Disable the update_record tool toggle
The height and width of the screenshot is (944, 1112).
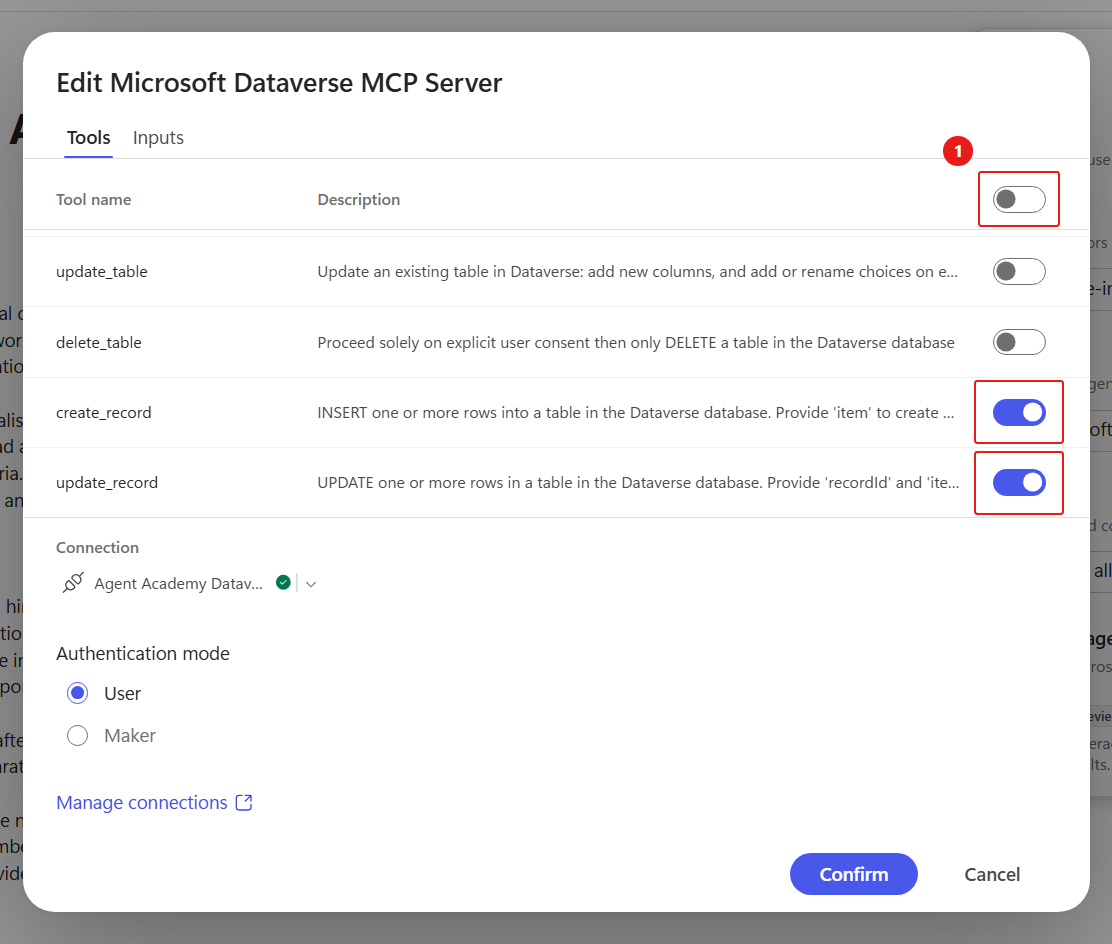1018,482
